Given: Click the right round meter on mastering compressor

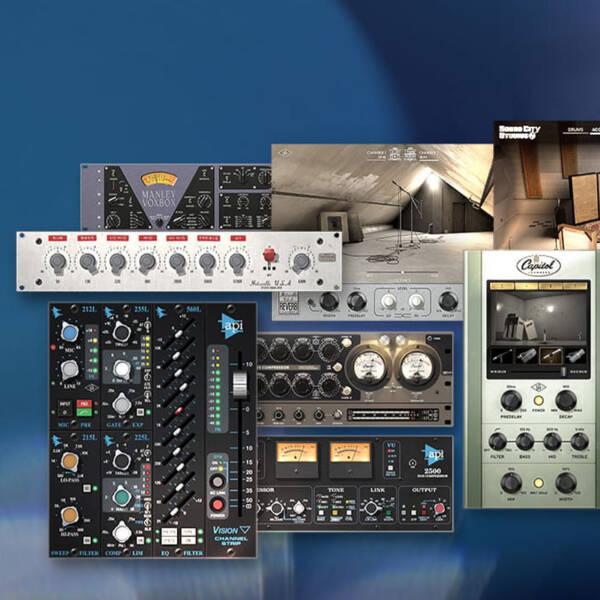Looking at the screenshot, I should point(417,368).
